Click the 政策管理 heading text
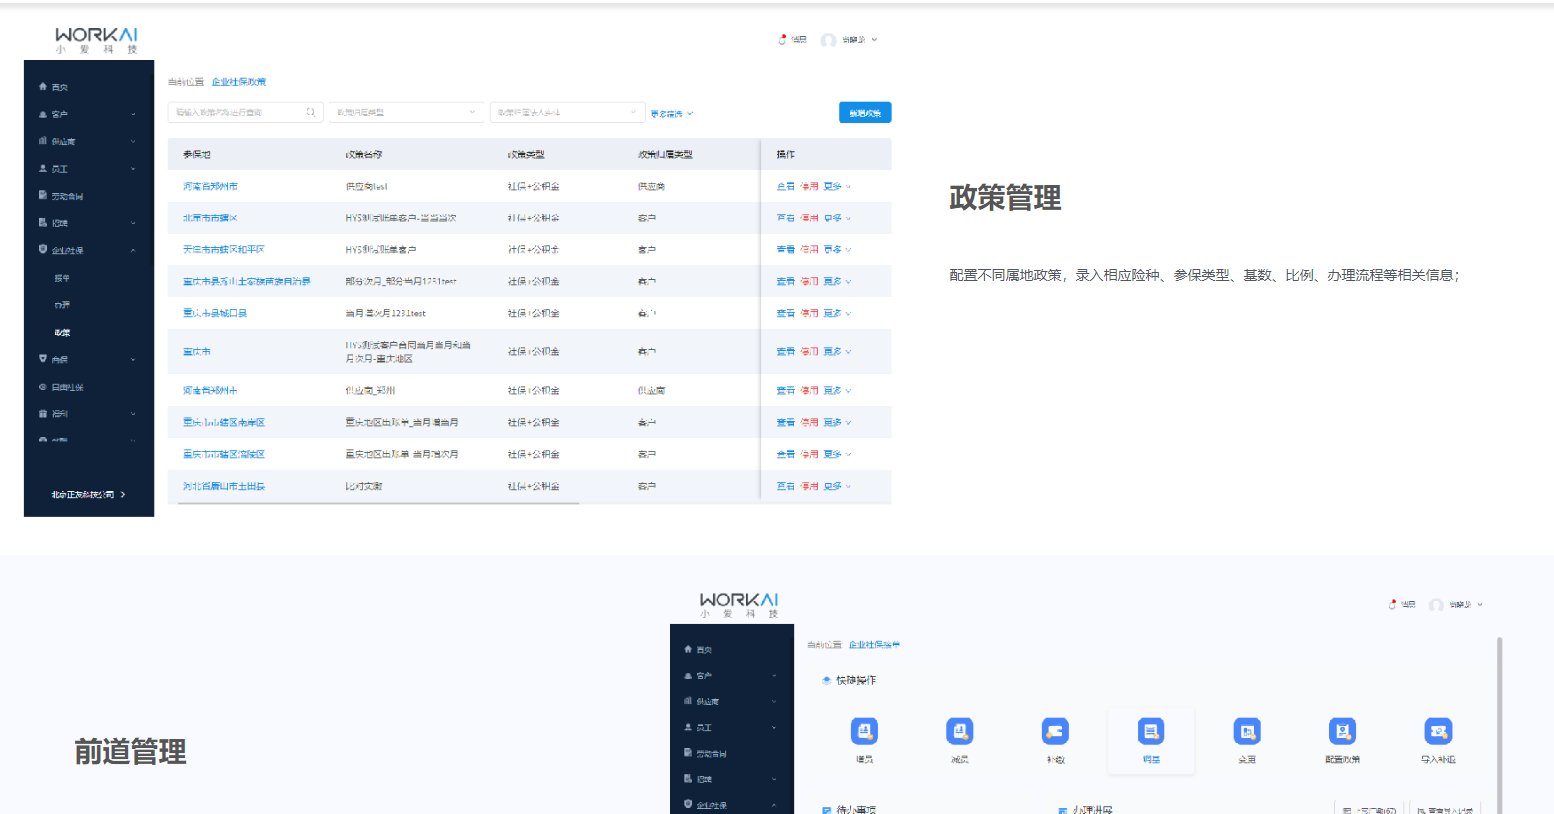This screenshot has width=1554, height=814. coord(1005,198)
